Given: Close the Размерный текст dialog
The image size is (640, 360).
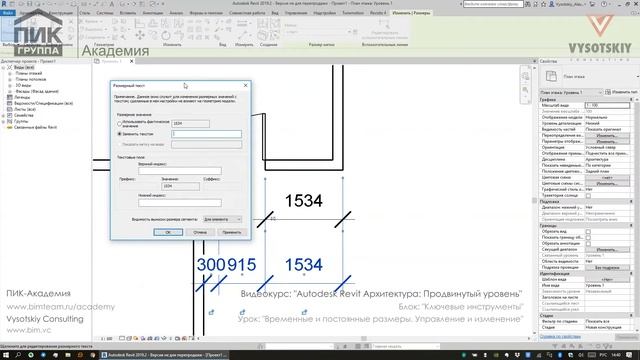Looking at the screenshot, I should pyautogui.click(x=245, y=85).
